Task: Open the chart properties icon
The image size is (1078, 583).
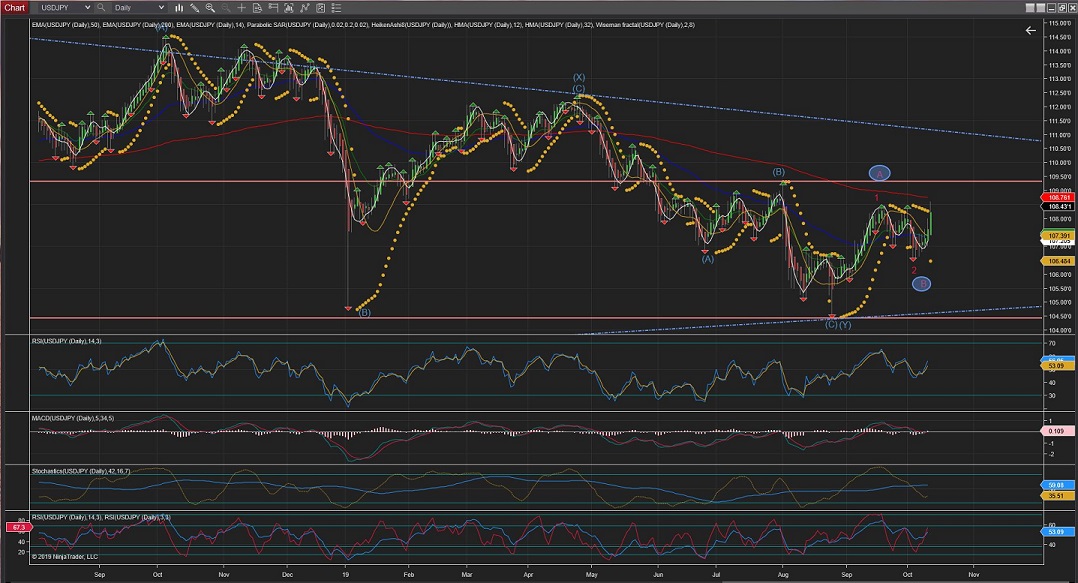Action: pyautogui.click(x=320, y=8)
